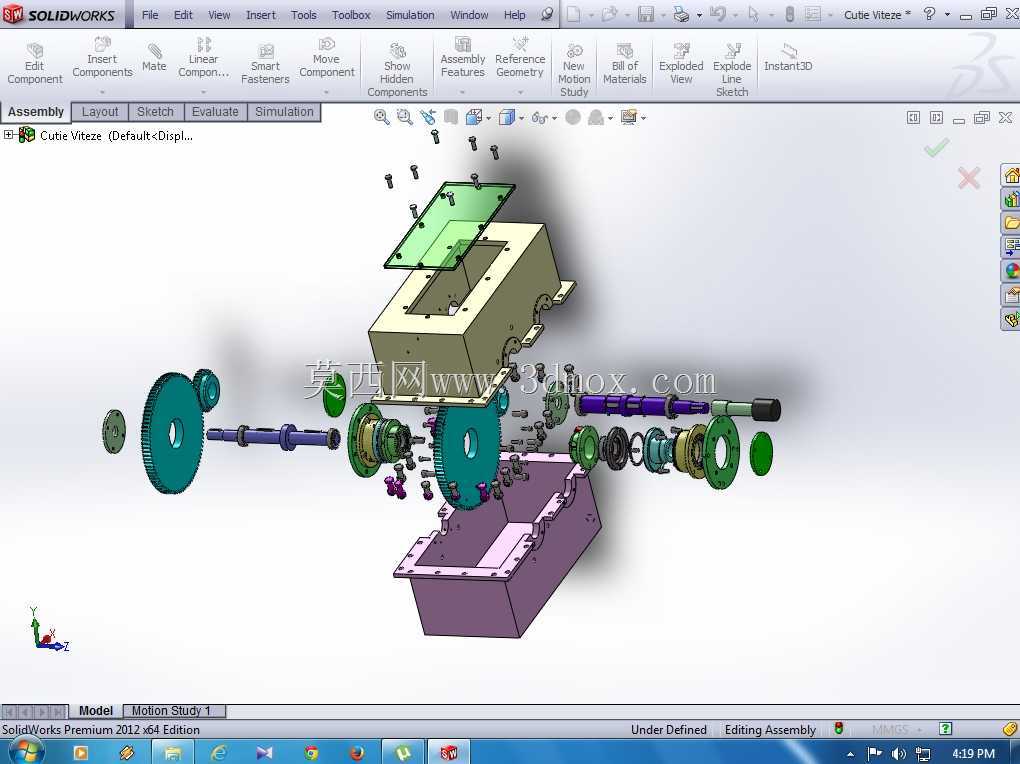The image size is (1020, 764).
Task: Open the Exploded View tool
Action: click(x=681, y=63)
